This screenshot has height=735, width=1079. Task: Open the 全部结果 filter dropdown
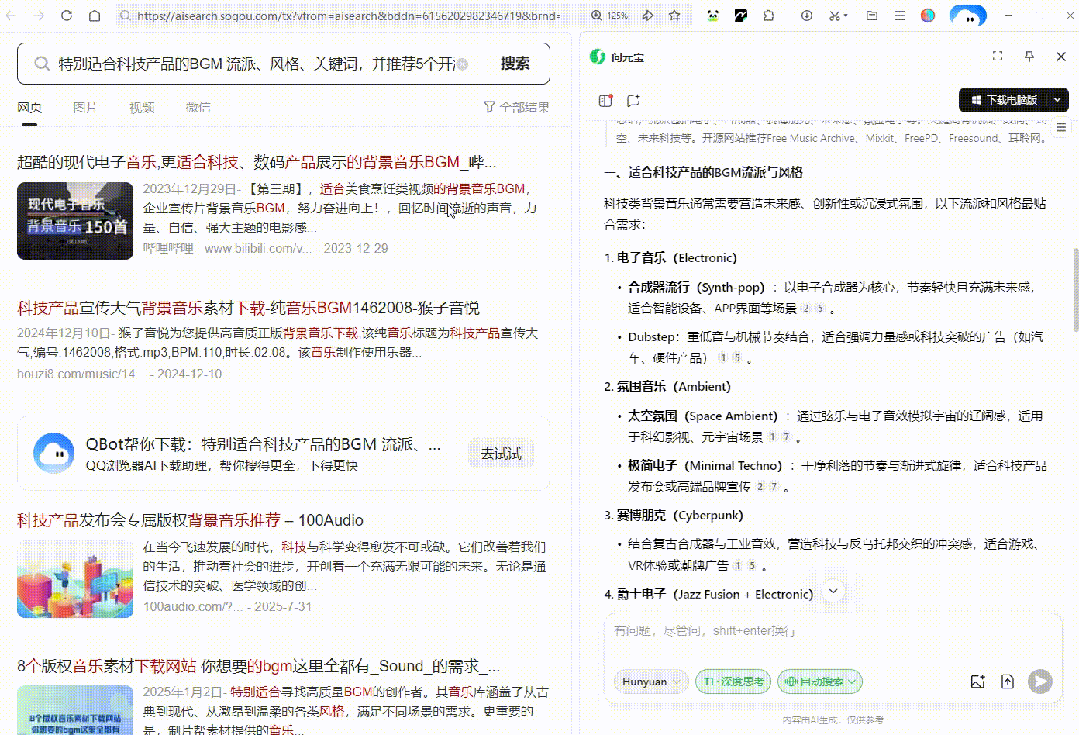pyautogui.click(x=516, y=107)
